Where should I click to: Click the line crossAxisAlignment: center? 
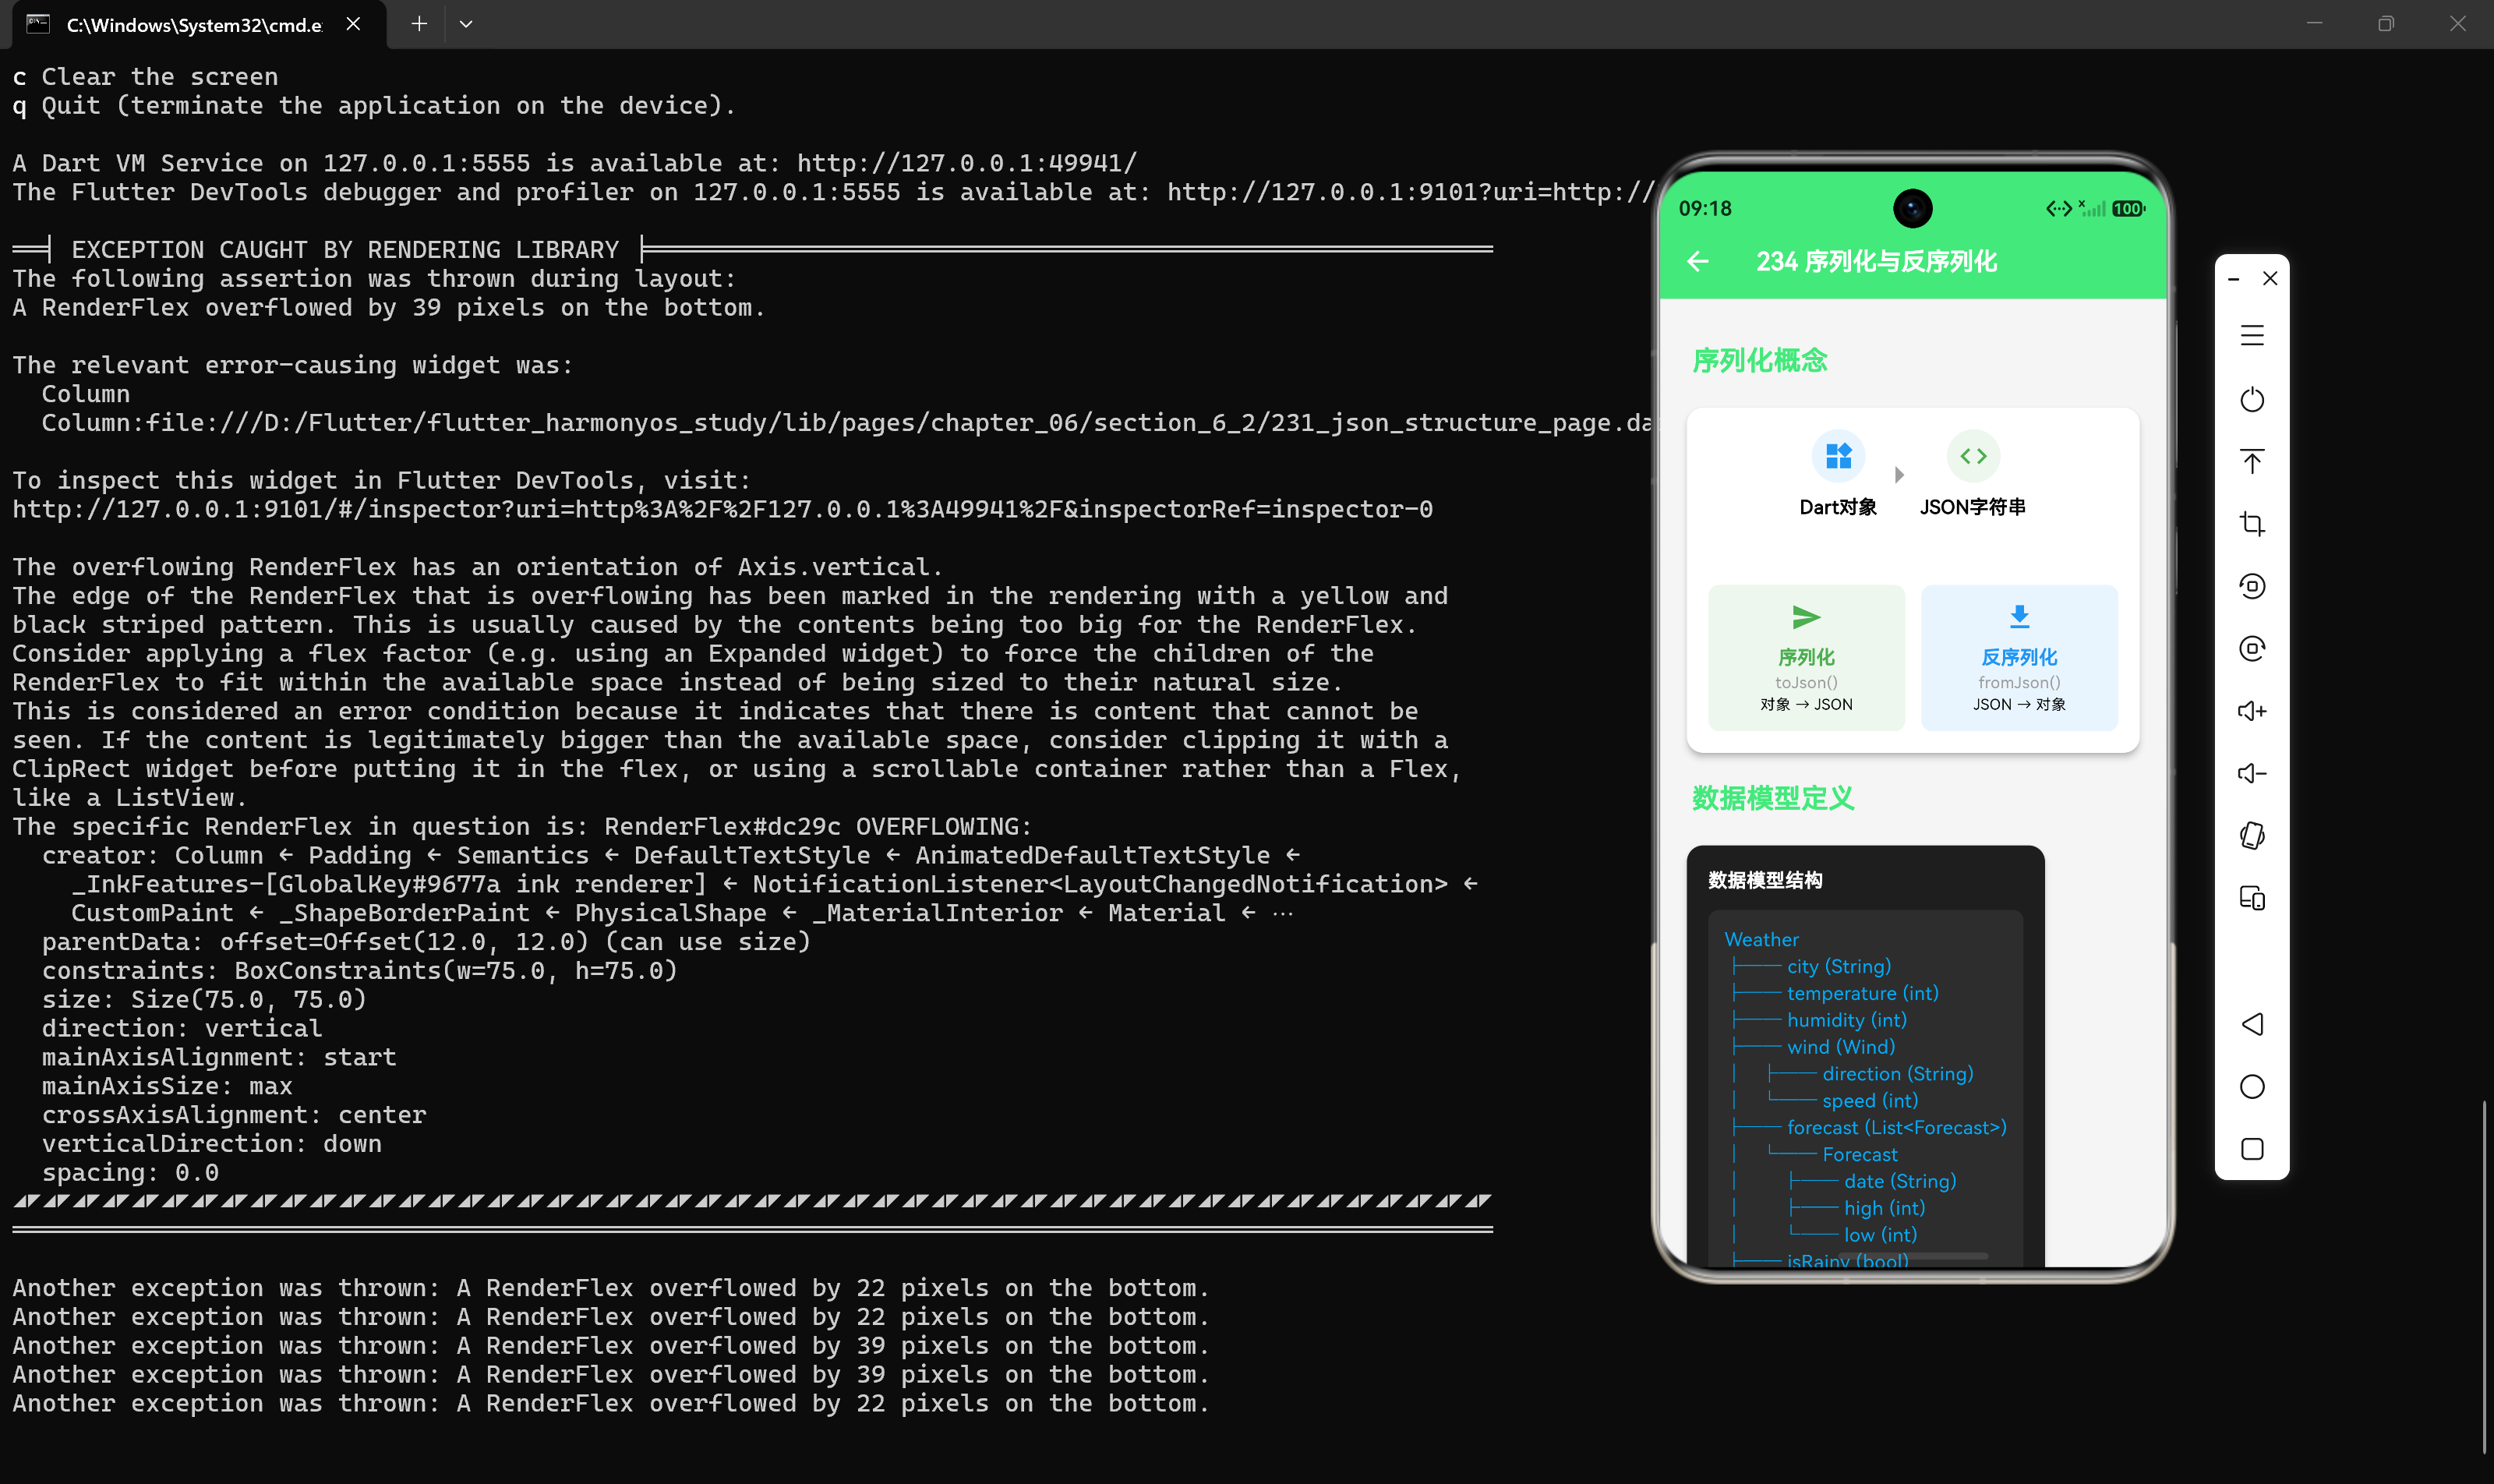pos(234,1115)
